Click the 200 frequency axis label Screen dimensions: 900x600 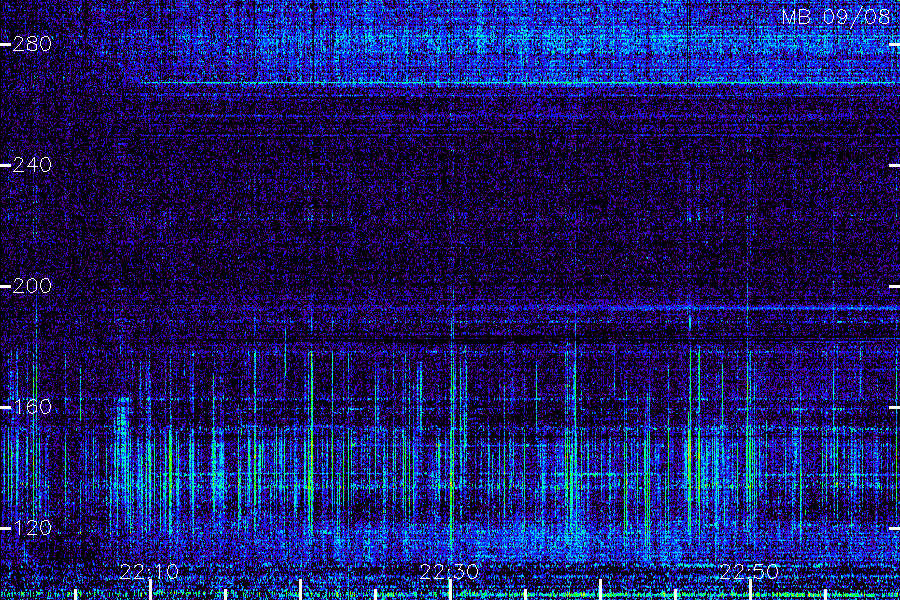(32, 285)
